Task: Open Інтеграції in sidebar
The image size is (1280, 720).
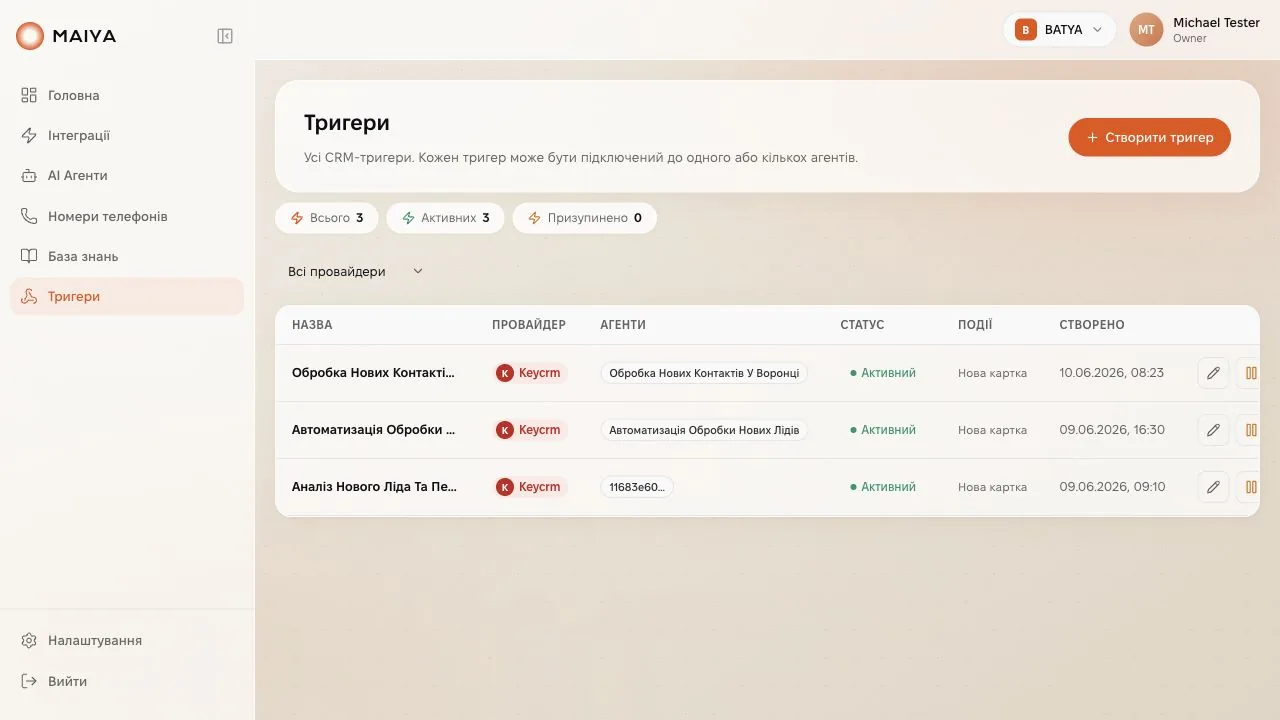Action: pyautogui.click(x=127, y=135)
